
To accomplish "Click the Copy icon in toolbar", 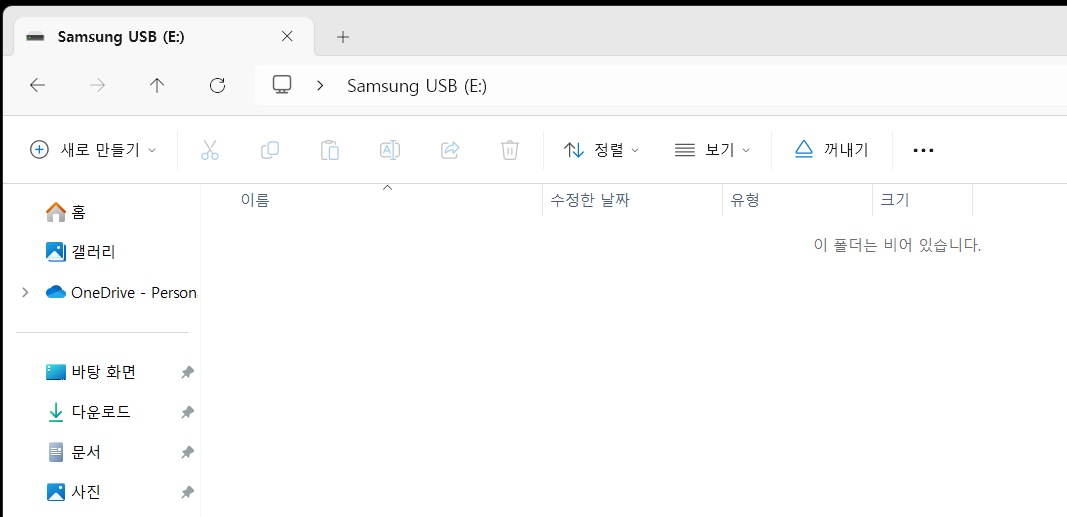I will point(270,150).
